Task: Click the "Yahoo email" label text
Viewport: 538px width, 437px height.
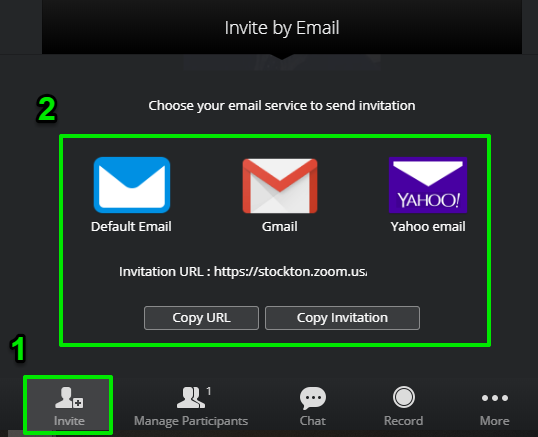Action: 428,226
